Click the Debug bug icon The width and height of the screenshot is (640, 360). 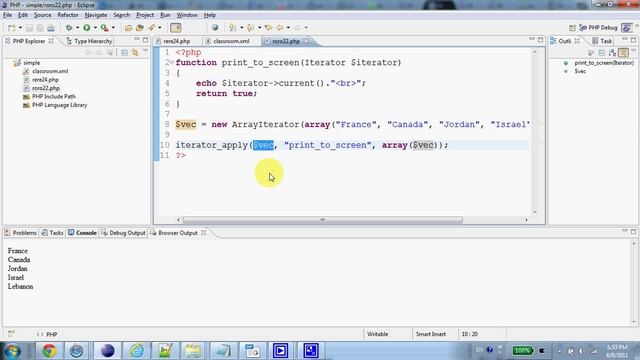coord(69,28)
